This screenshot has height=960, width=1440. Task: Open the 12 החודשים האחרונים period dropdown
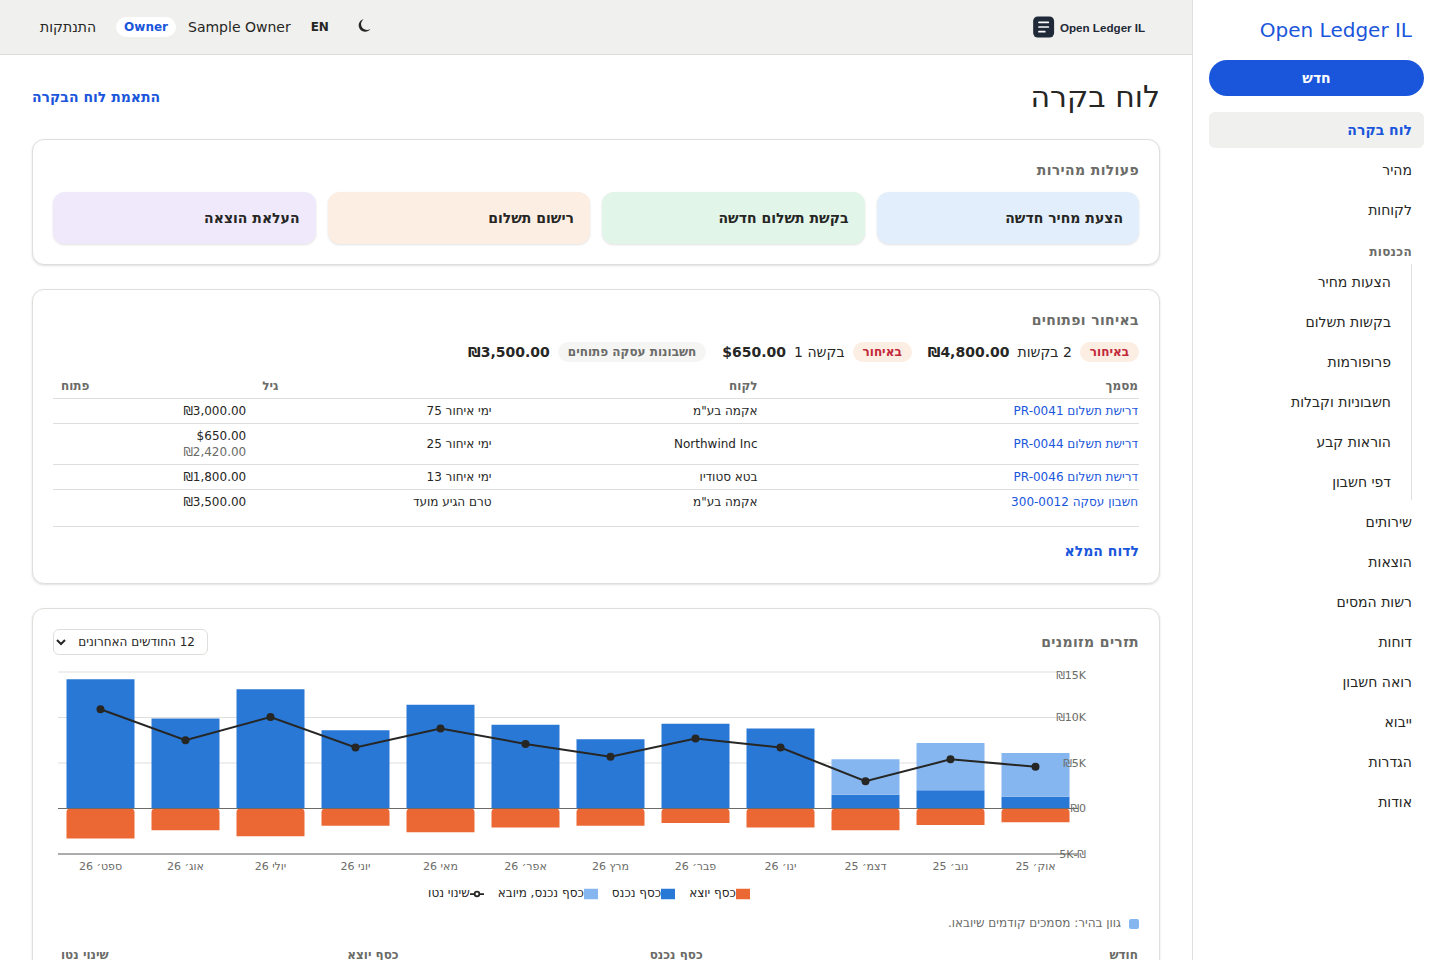[x=130, y=642]
